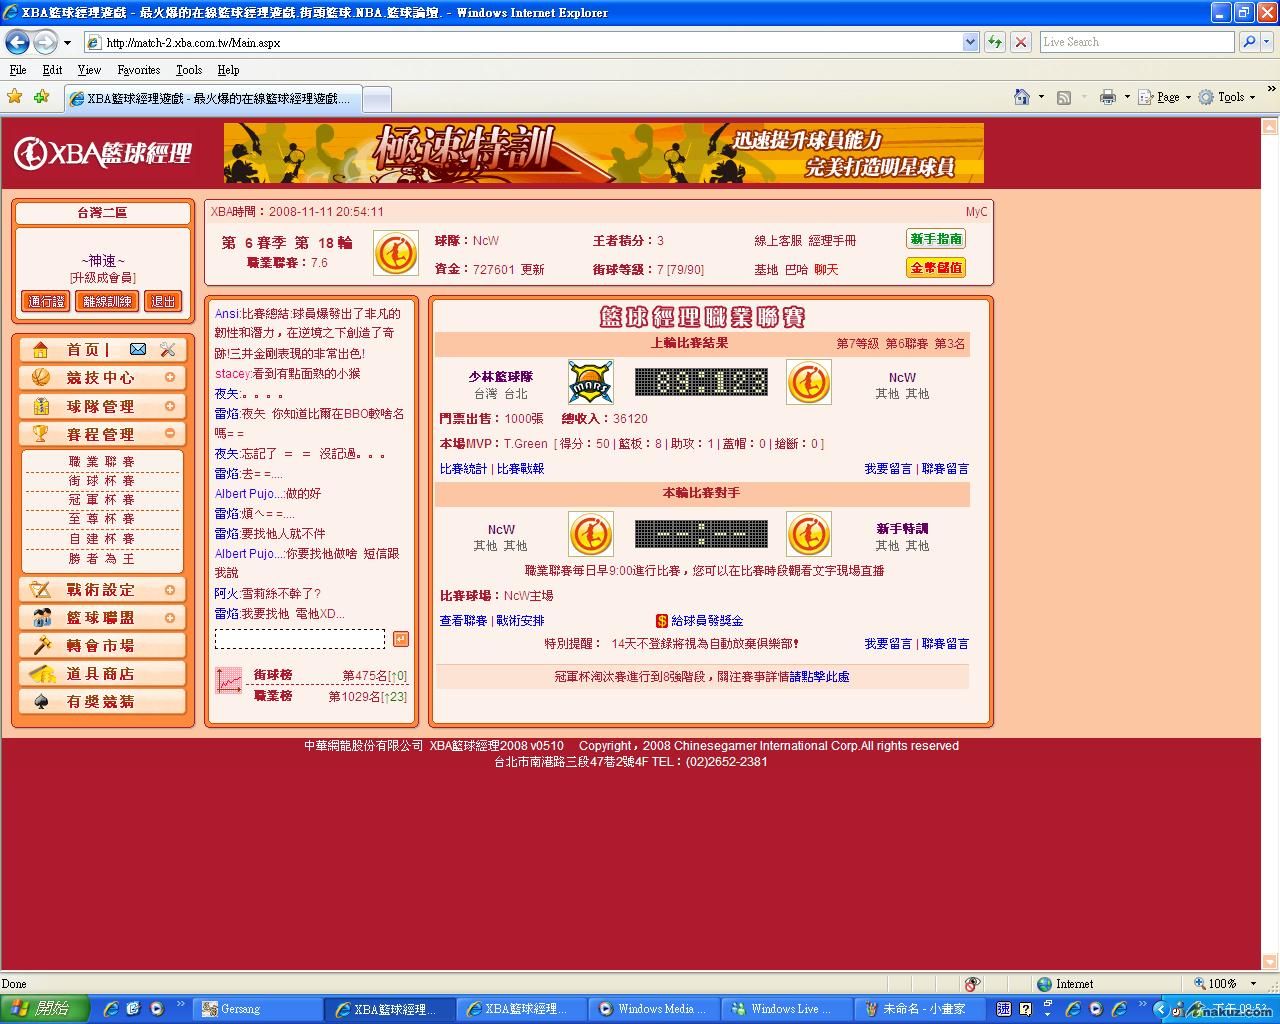Open the Help menu
The image size is (1280, 1024).
click(228, 70)
